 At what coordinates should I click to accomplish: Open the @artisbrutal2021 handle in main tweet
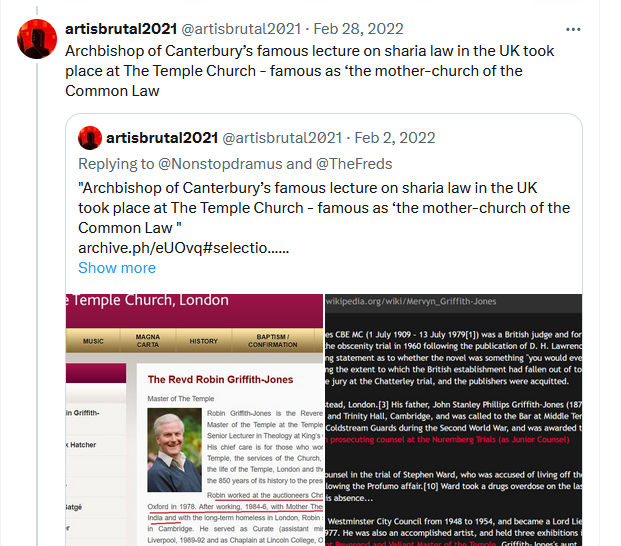point(241,29)
